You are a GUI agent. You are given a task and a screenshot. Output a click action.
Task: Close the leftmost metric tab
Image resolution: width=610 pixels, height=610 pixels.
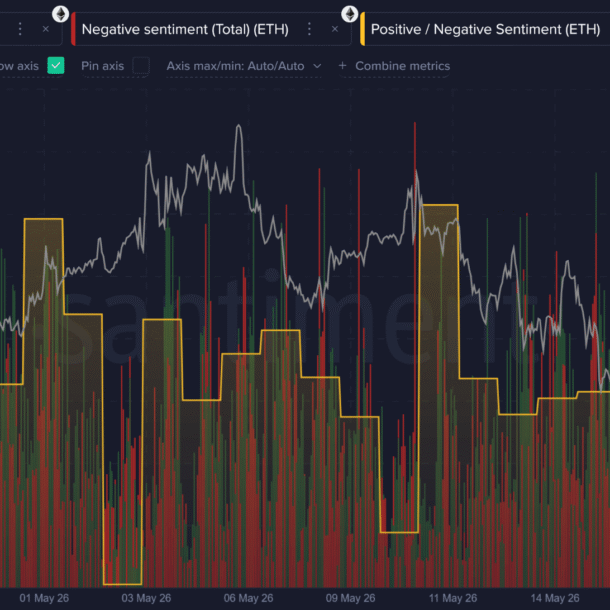(46, 29)
